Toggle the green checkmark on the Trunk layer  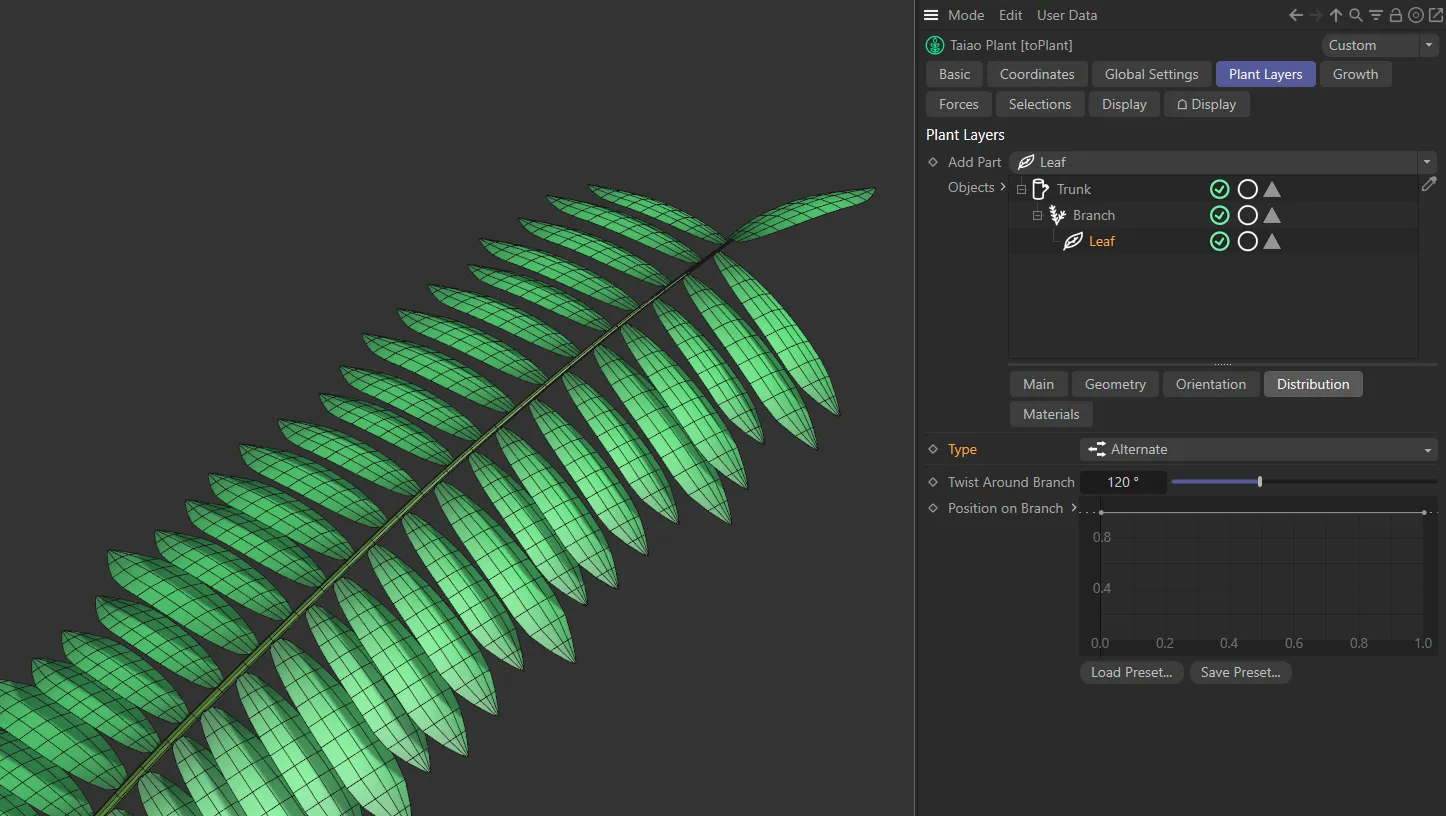tap(1219, 189)
